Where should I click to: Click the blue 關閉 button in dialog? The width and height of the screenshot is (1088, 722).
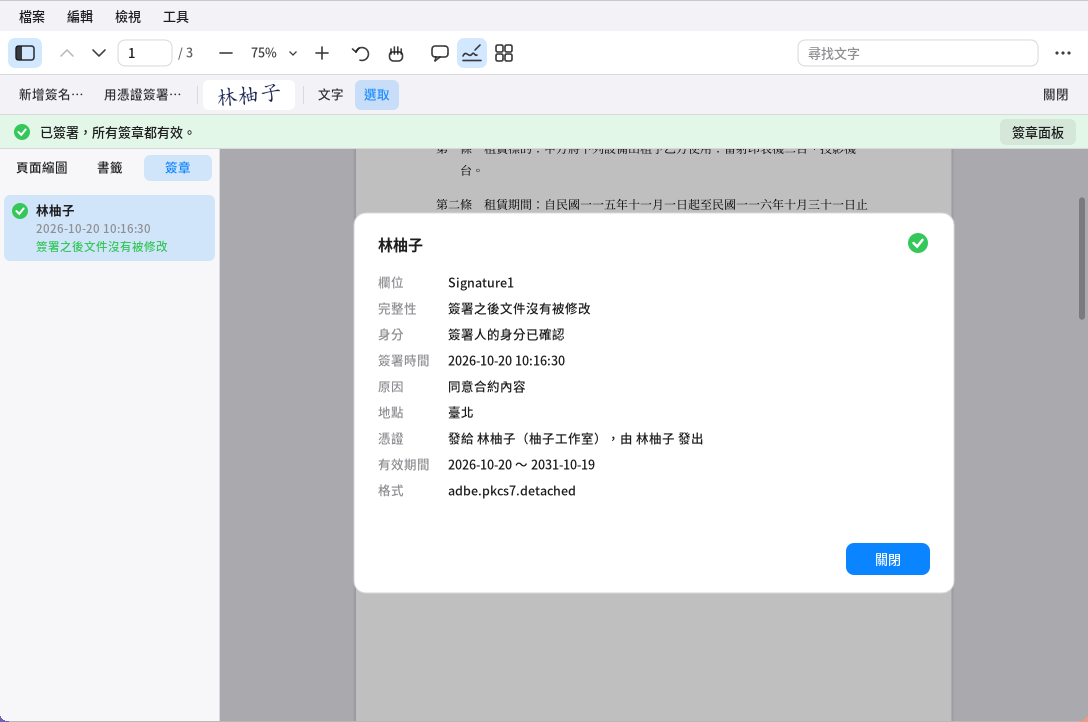click(x=887, y=559)
